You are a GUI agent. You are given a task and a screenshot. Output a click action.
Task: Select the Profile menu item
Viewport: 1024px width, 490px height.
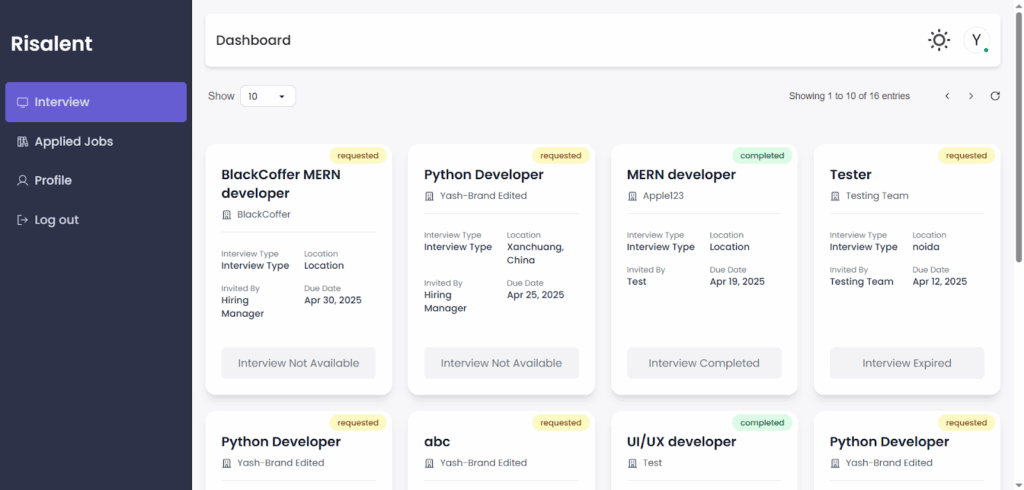pos(53,181)
